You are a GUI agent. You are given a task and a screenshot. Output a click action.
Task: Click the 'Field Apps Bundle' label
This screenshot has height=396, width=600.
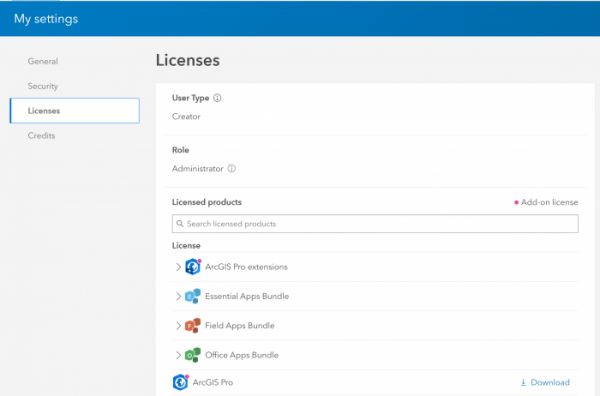tap(240, 326)
